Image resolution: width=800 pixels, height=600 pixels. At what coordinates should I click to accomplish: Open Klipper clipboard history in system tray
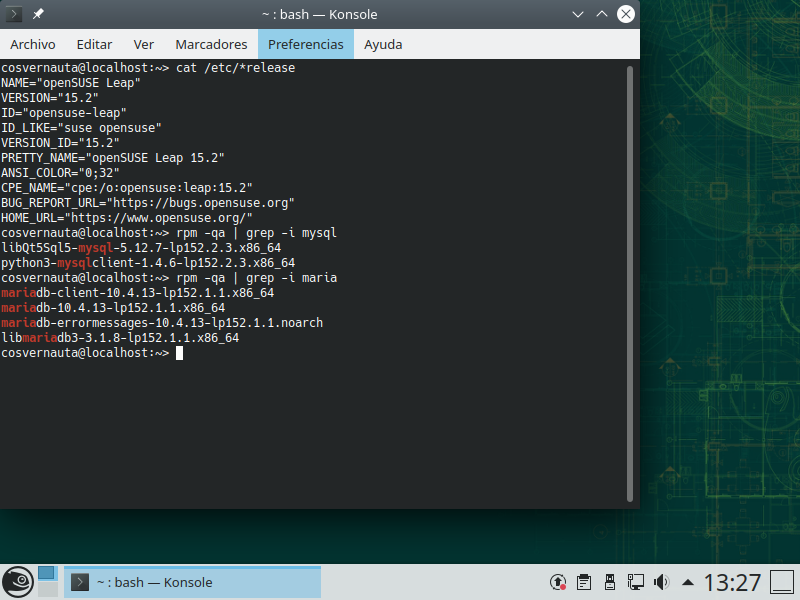[584, 582]
